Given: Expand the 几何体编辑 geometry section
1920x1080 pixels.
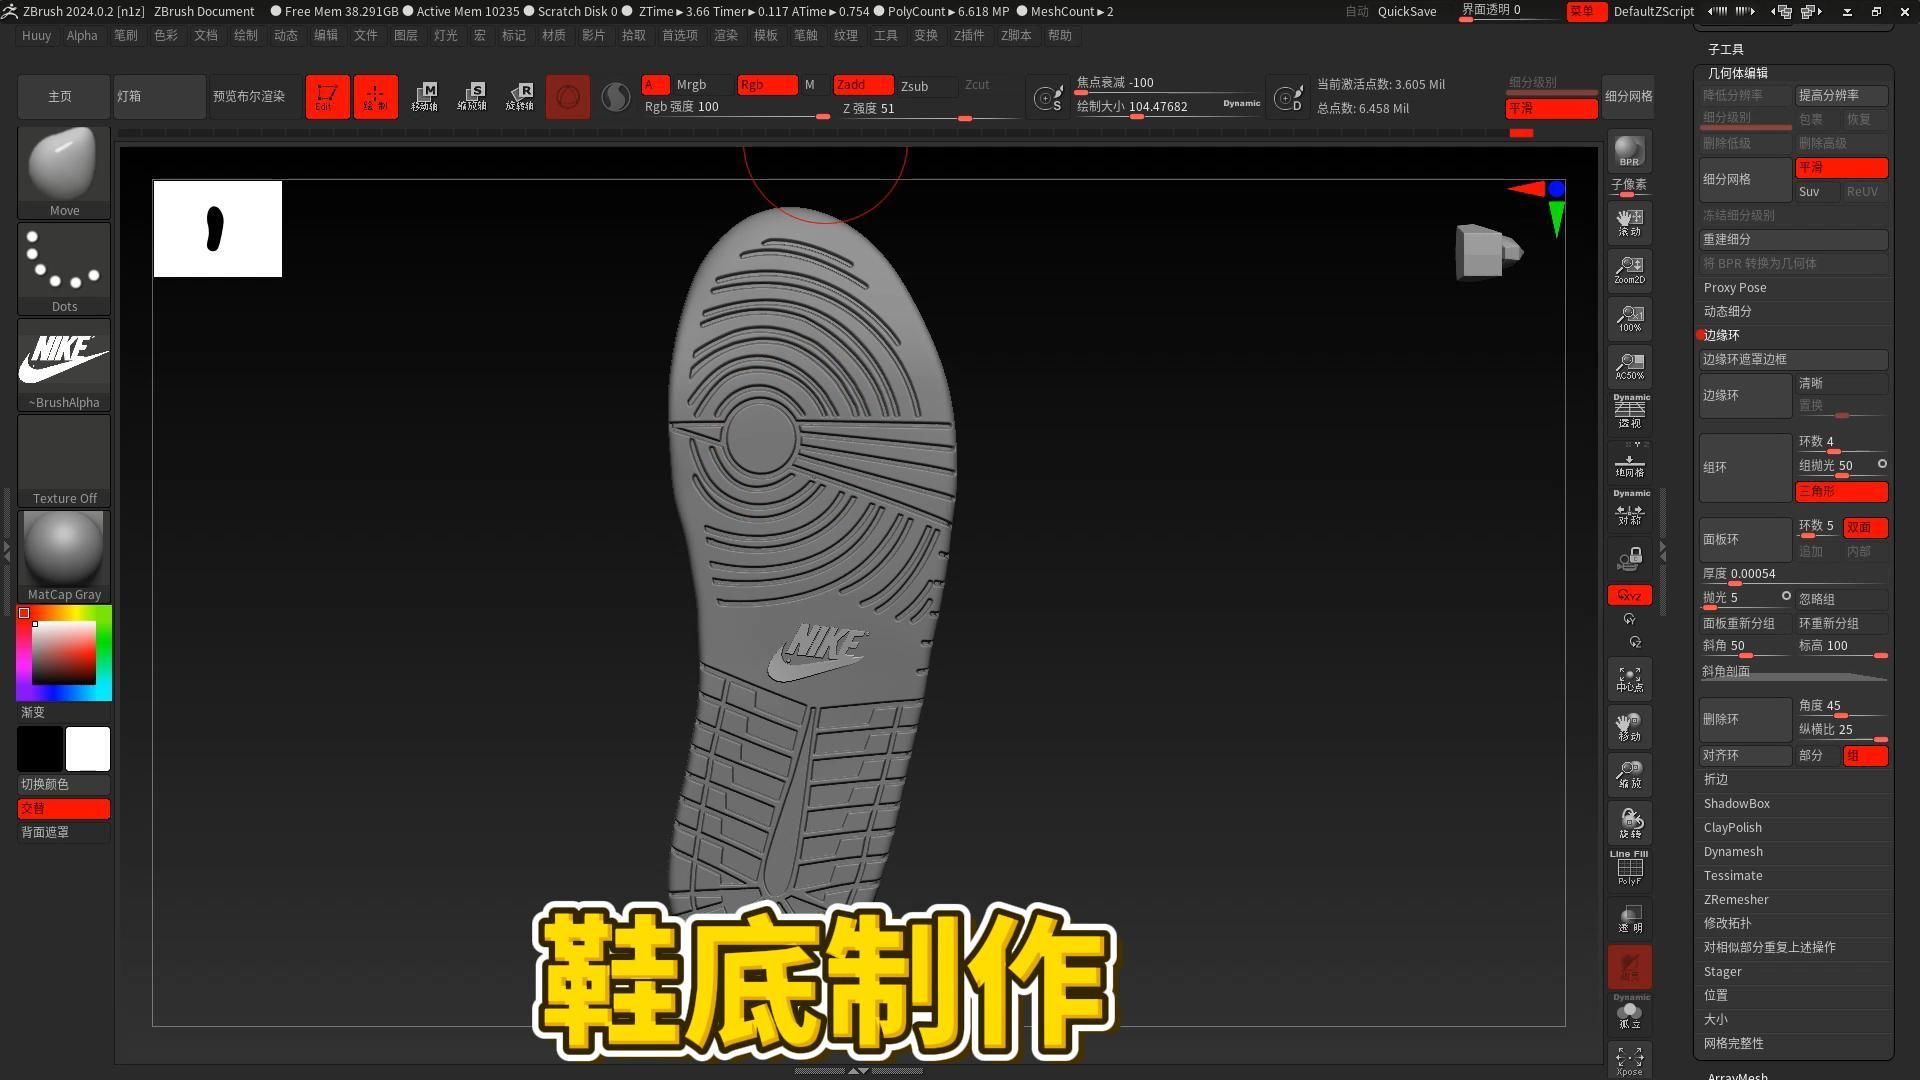Looking at the screenshot, I should pos(1738,73).
